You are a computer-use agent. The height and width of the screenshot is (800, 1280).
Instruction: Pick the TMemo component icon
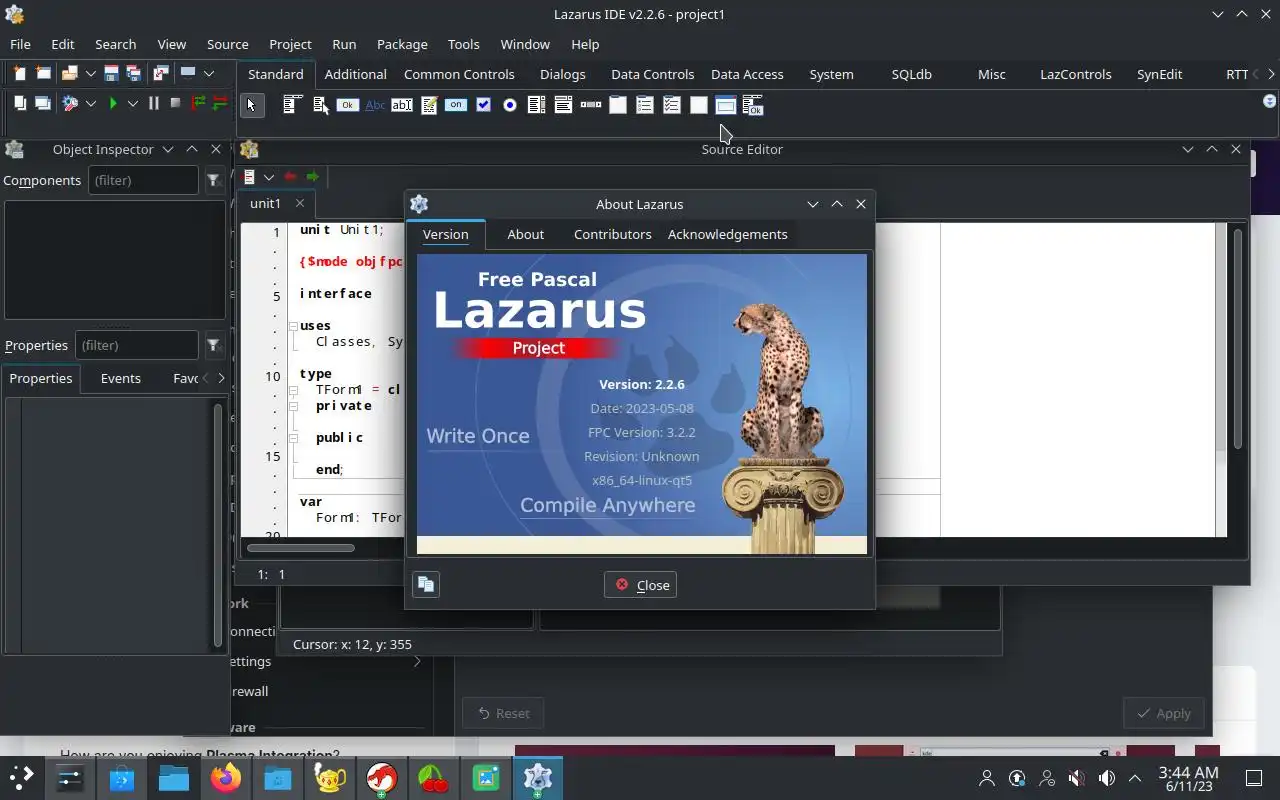(429, 105)
